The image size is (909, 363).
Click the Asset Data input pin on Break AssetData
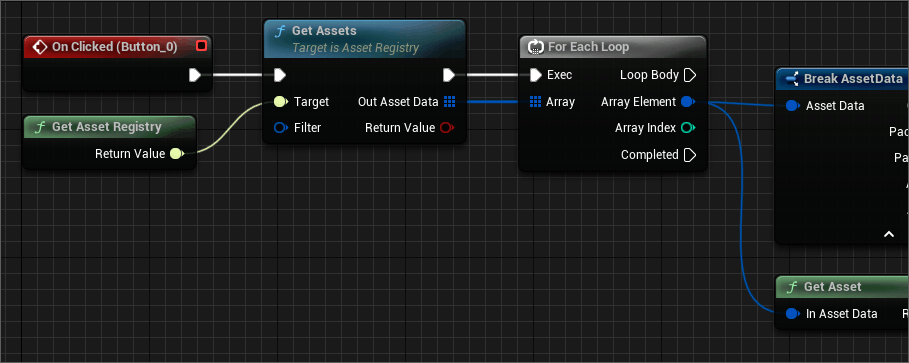pos(793,106)
